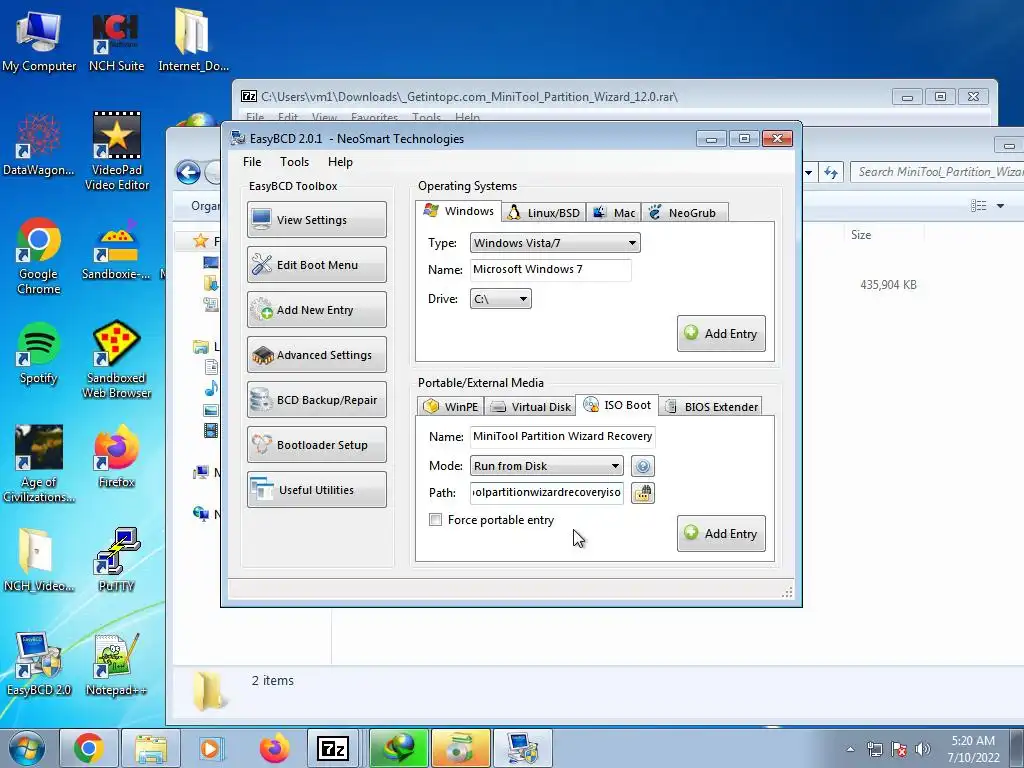Open the Edit Boot Menu section
Viewport: 1024px width, 768px height.
click(317, 264)
